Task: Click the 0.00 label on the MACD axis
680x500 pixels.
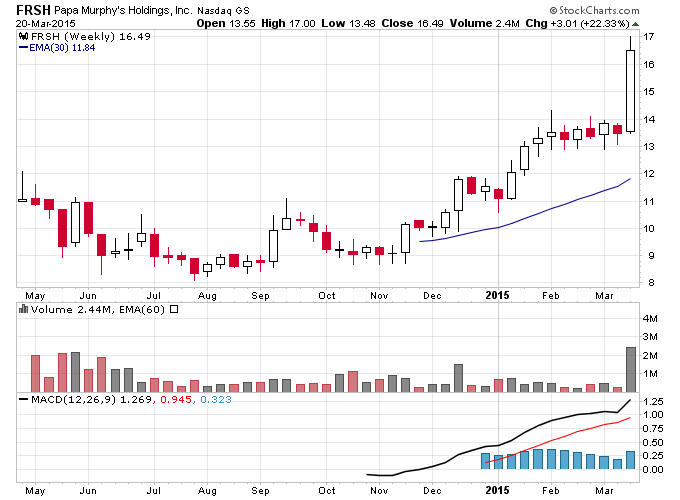Action: click(x=653, y=470)
